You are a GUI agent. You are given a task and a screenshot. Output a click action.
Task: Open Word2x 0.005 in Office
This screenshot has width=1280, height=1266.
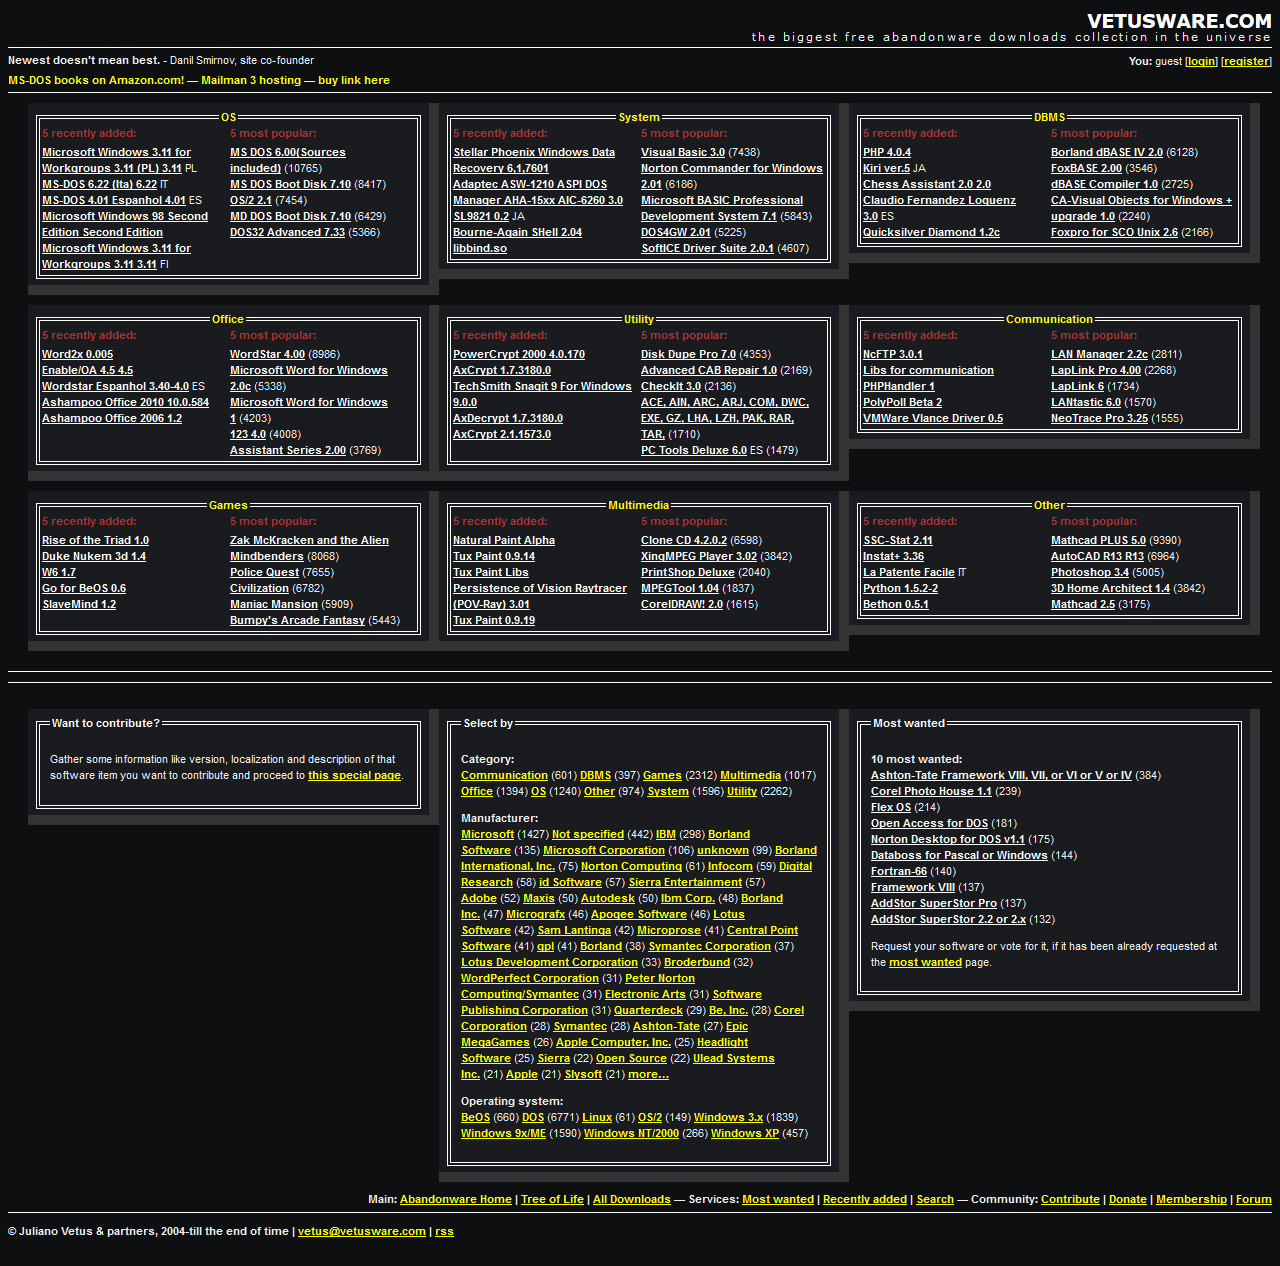point(77,354)
